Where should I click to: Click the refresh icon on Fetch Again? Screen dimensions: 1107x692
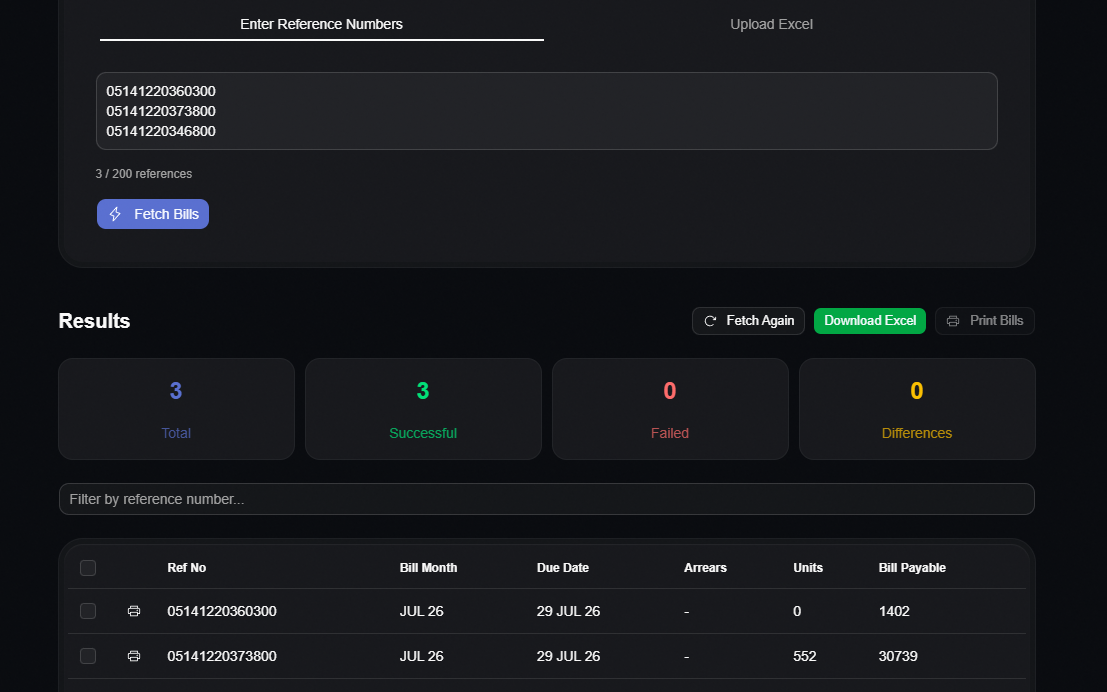(710, 321)
